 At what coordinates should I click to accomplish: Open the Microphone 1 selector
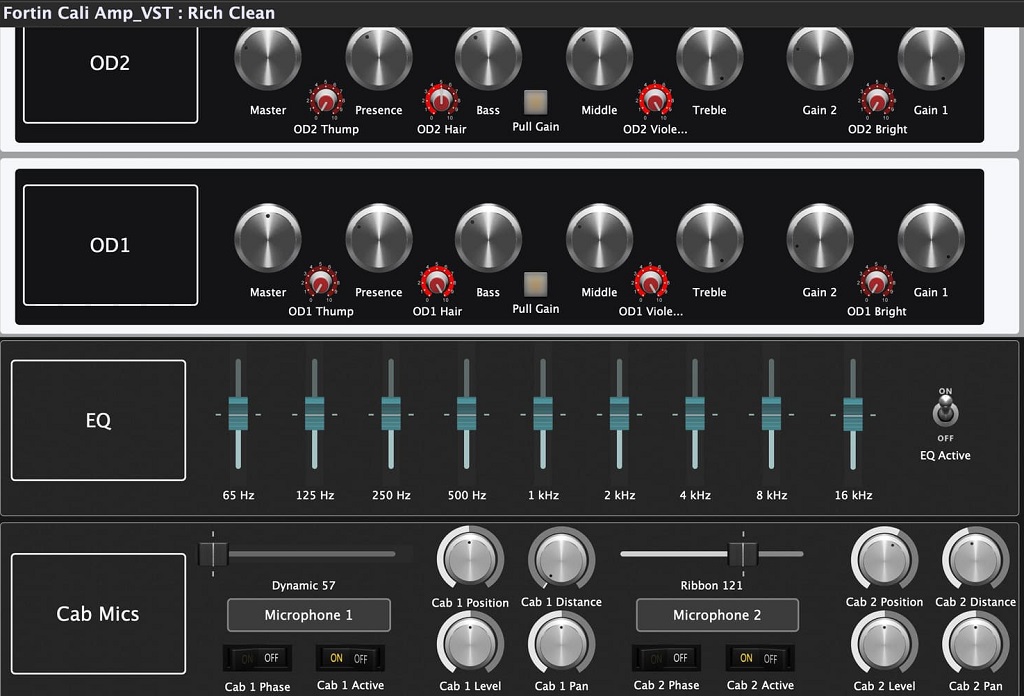(x=309, y=615)
